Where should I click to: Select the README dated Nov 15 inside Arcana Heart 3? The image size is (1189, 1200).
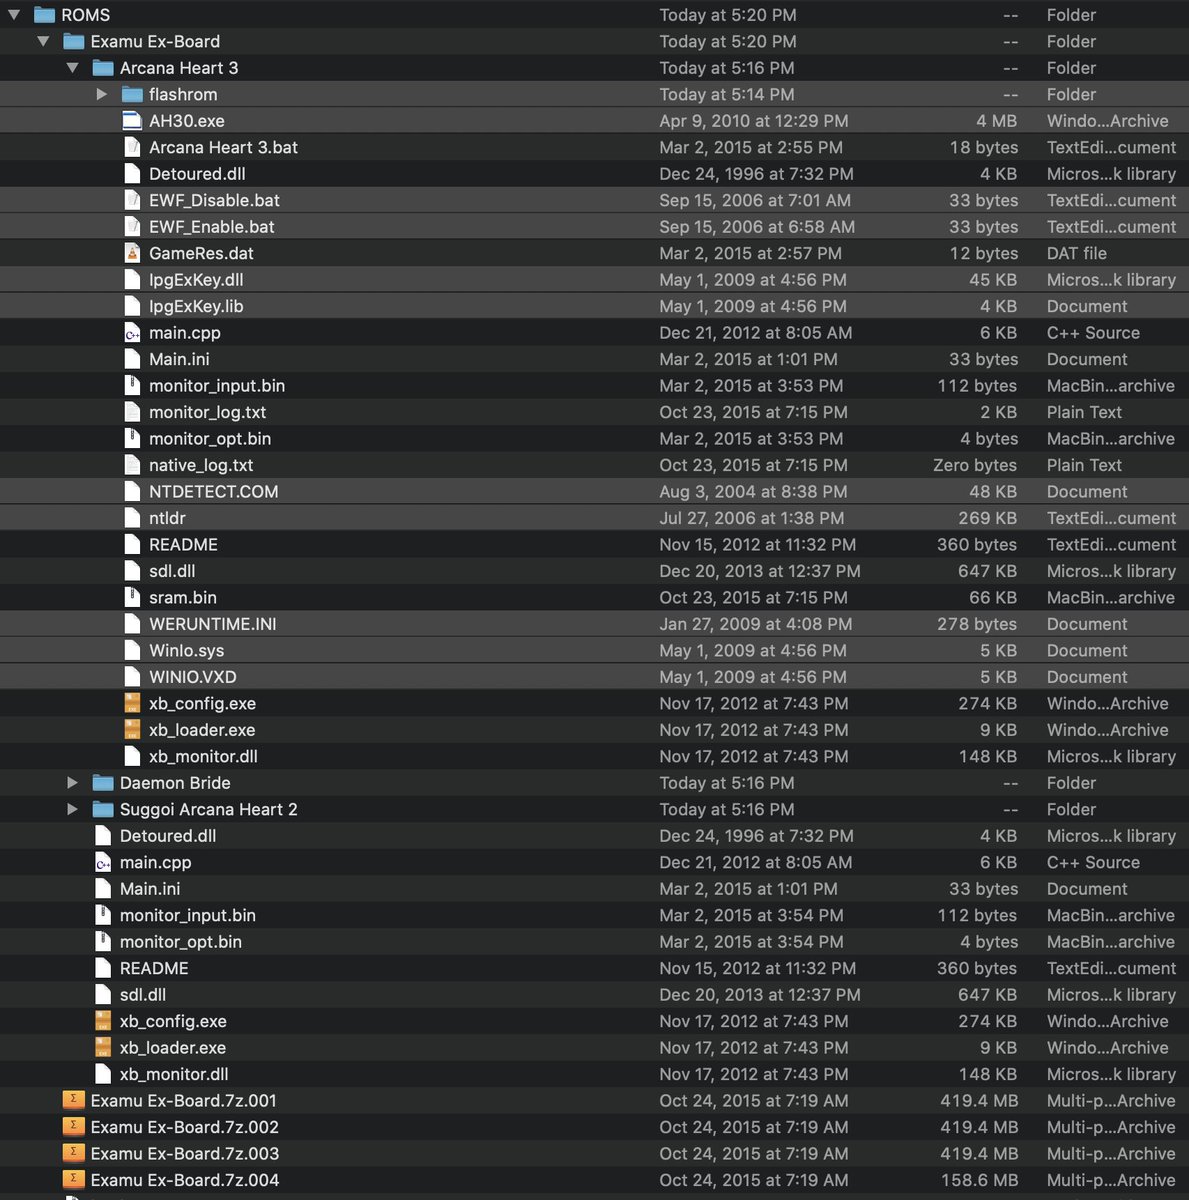pos(183,545)
